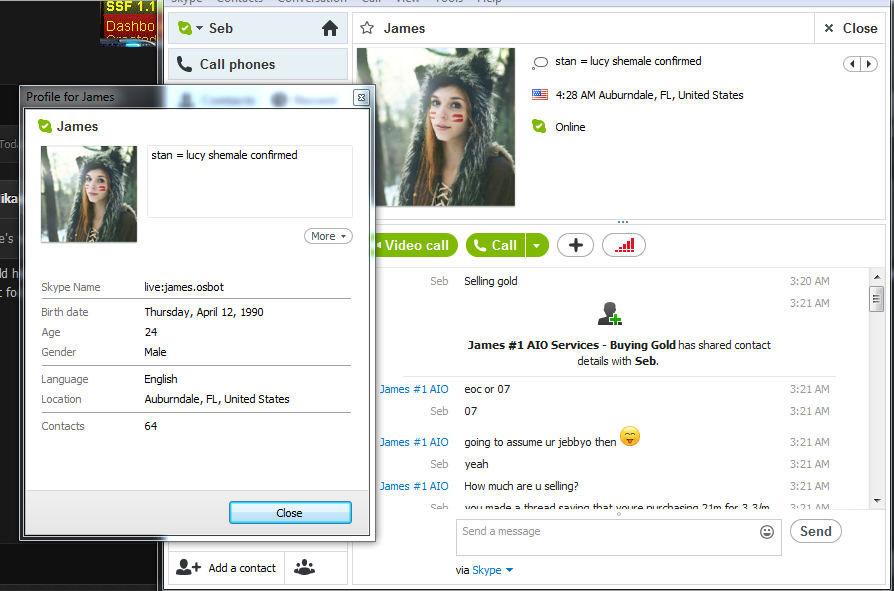Create a new group icon

[304, 568]
